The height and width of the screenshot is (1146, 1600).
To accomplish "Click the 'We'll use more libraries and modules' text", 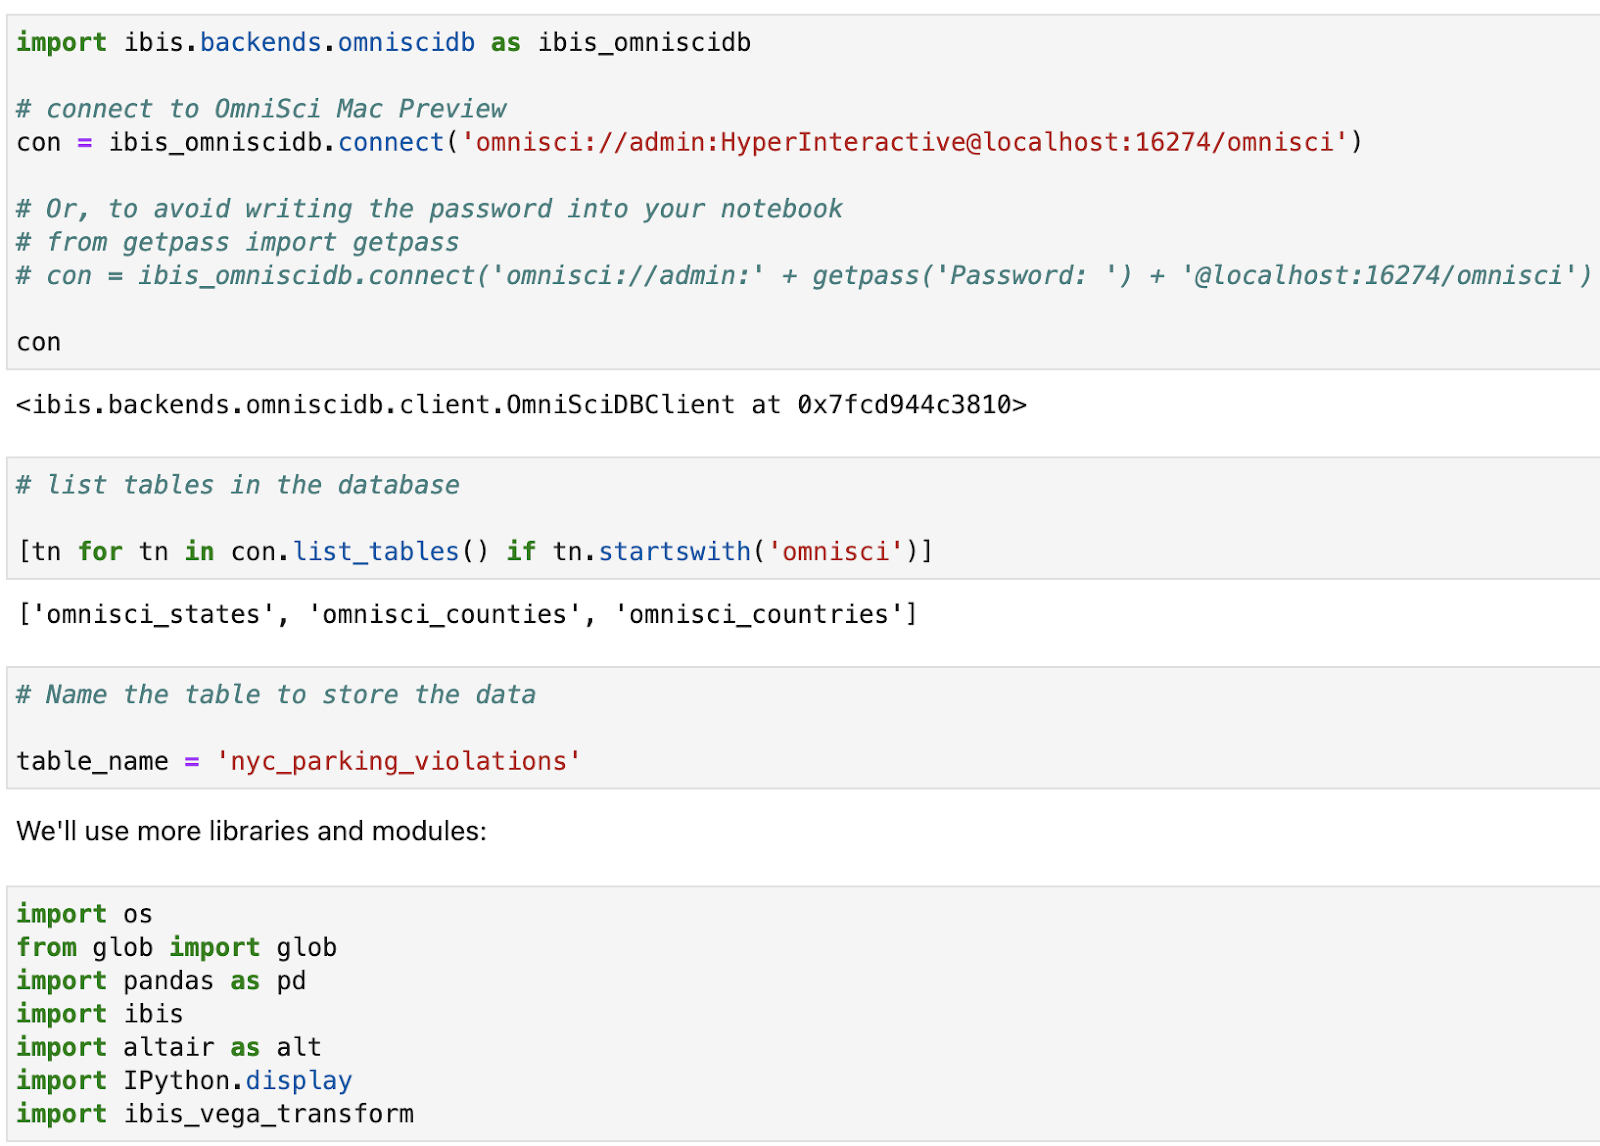I will point(252,832).
